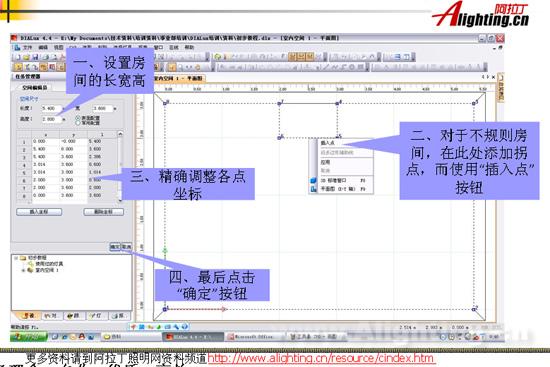Screen dimensions: 550x367
Task: Collapse the root project tree node
Action: click(x=16, y=258)
